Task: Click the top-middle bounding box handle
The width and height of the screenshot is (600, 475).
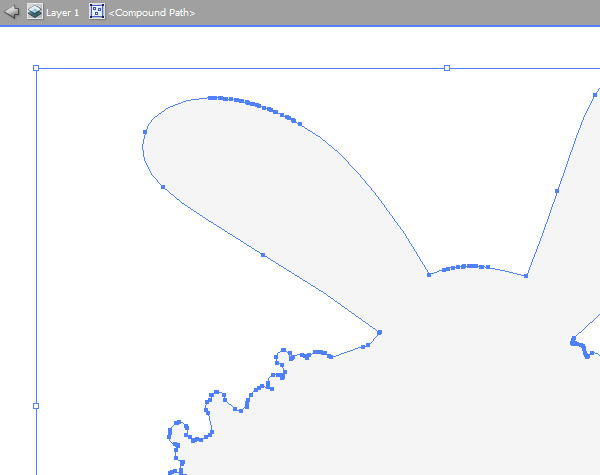Action: [x=447, y=68]
